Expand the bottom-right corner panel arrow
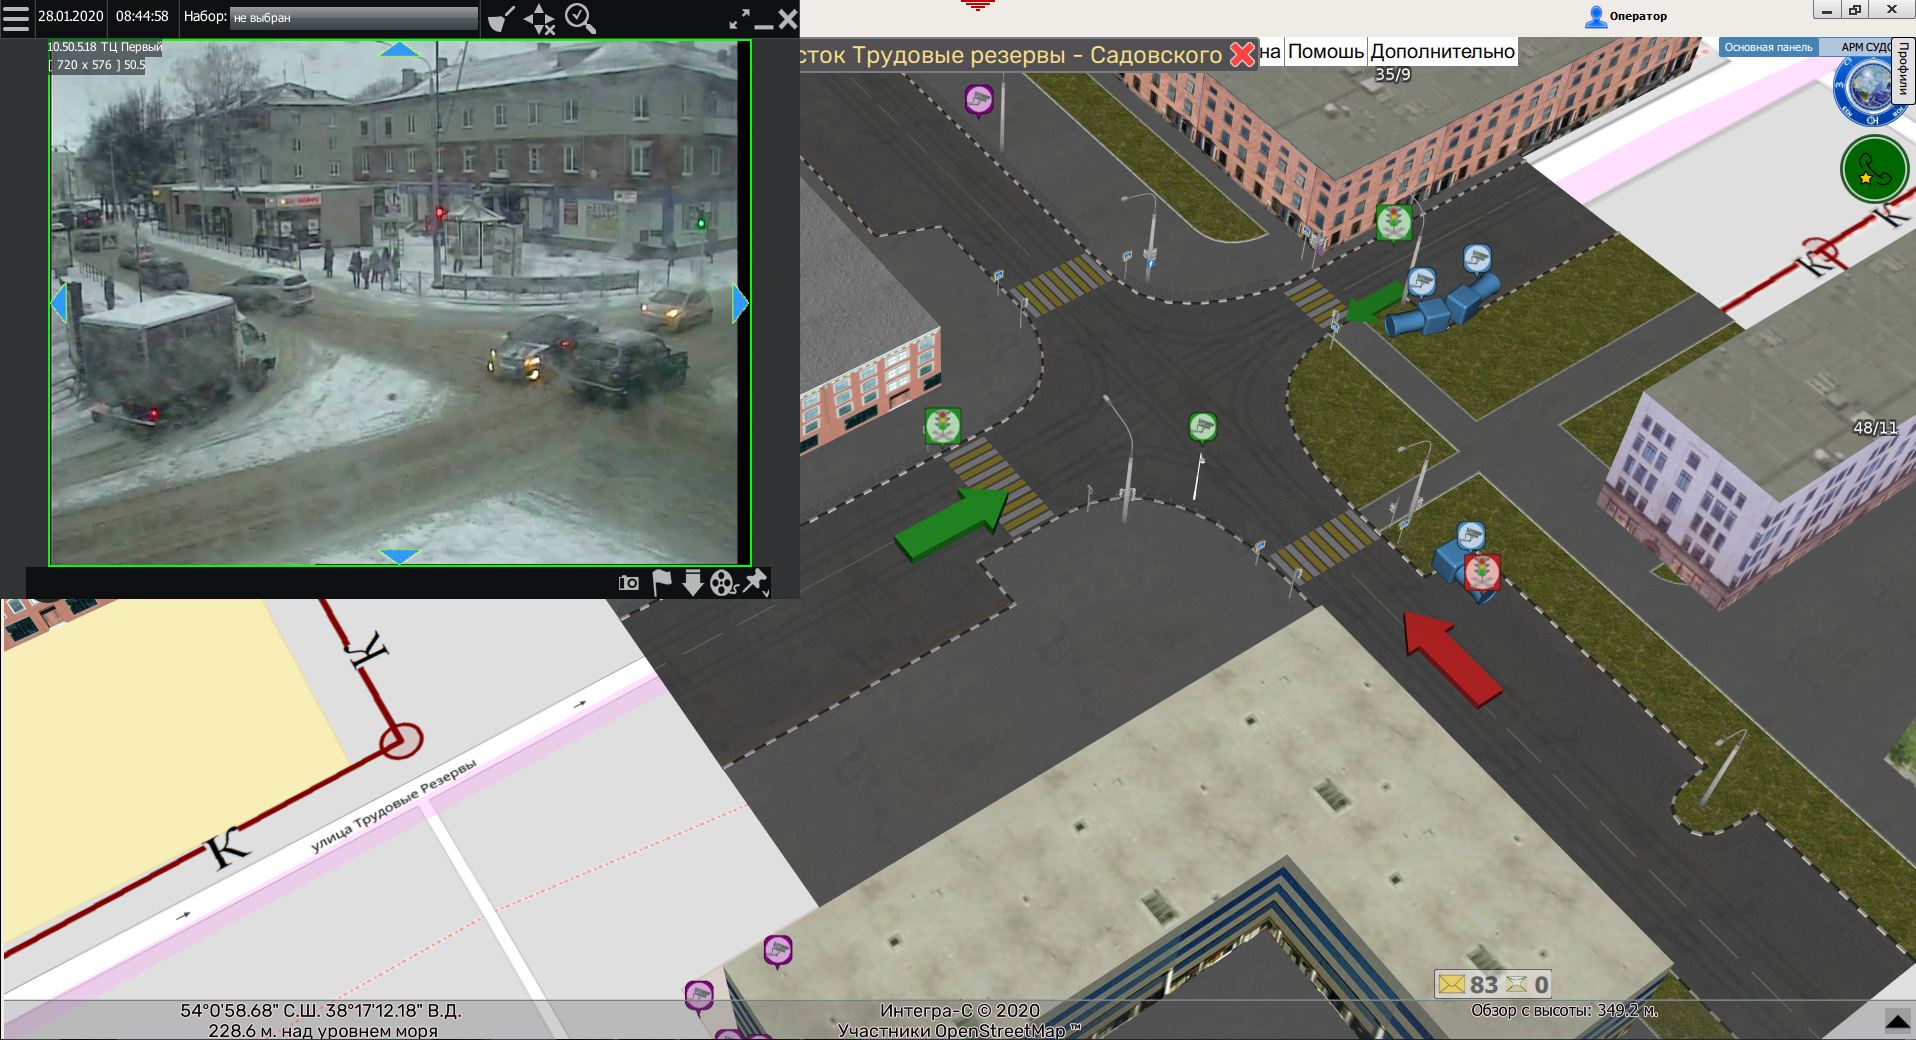 click(x=1897, y=1022)
